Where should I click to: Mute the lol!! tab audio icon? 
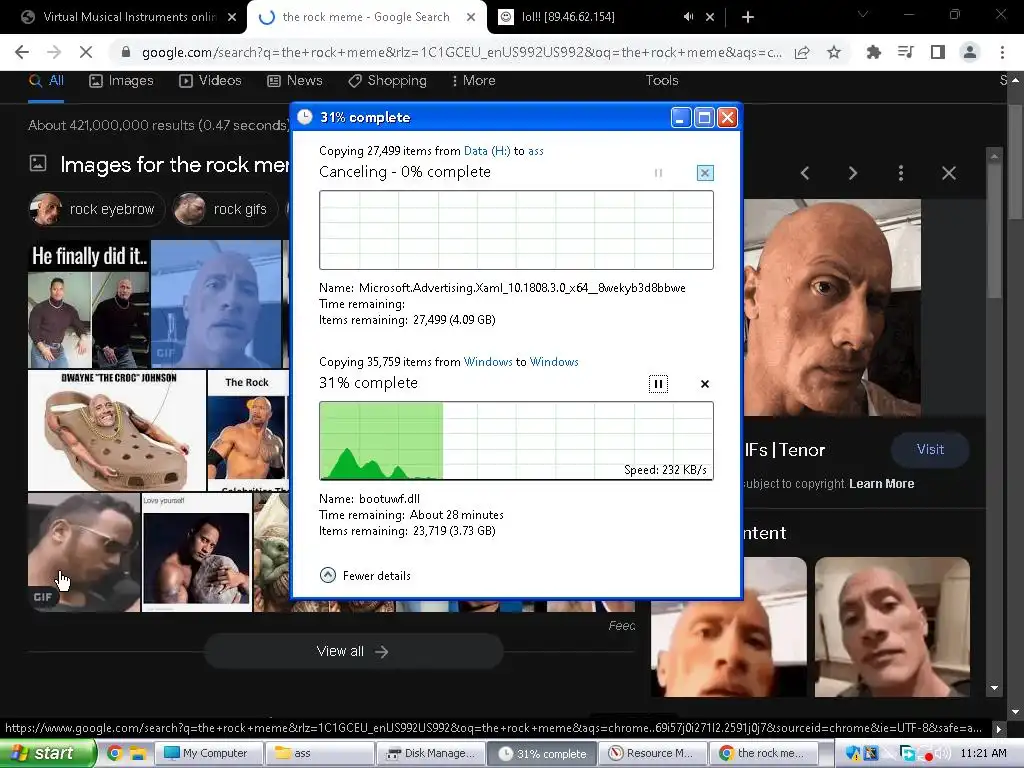tap(688, 17)
